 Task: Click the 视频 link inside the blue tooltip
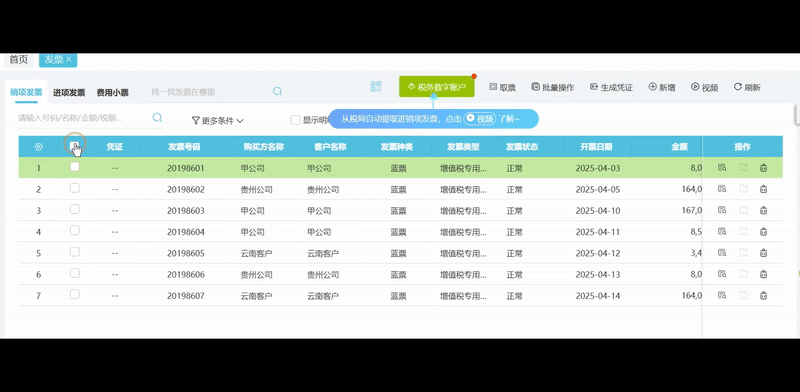tap(480, 118)
